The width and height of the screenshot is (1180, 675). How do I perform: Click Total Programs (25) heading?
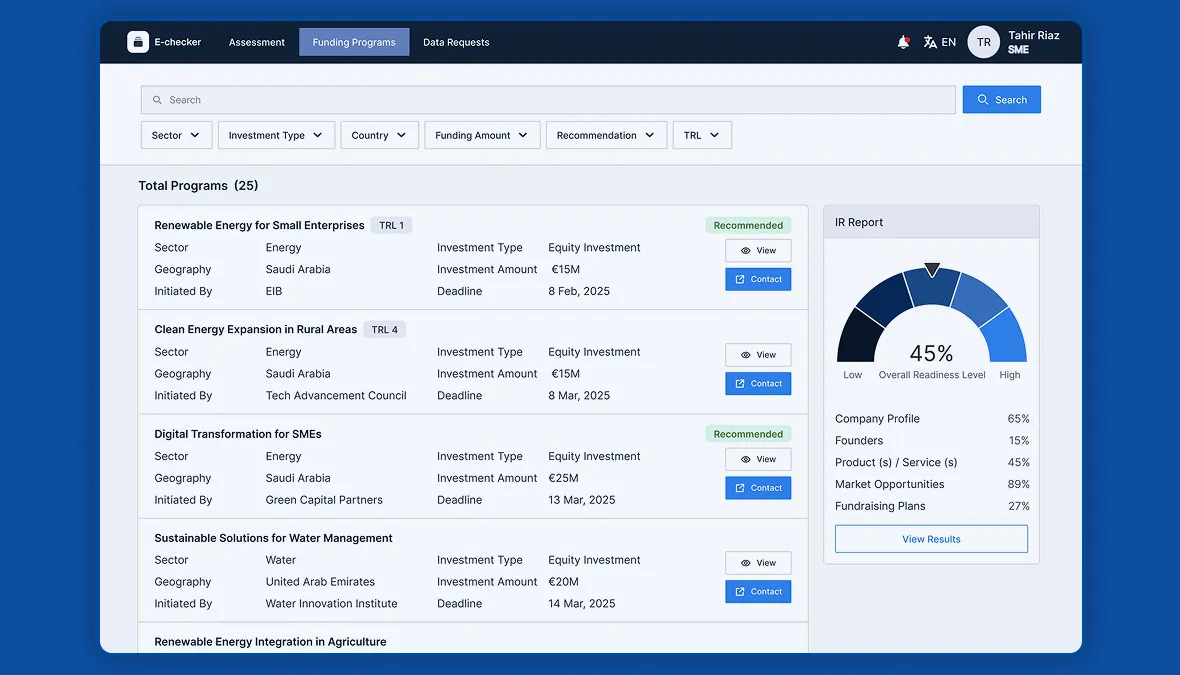tap(198, 186)
